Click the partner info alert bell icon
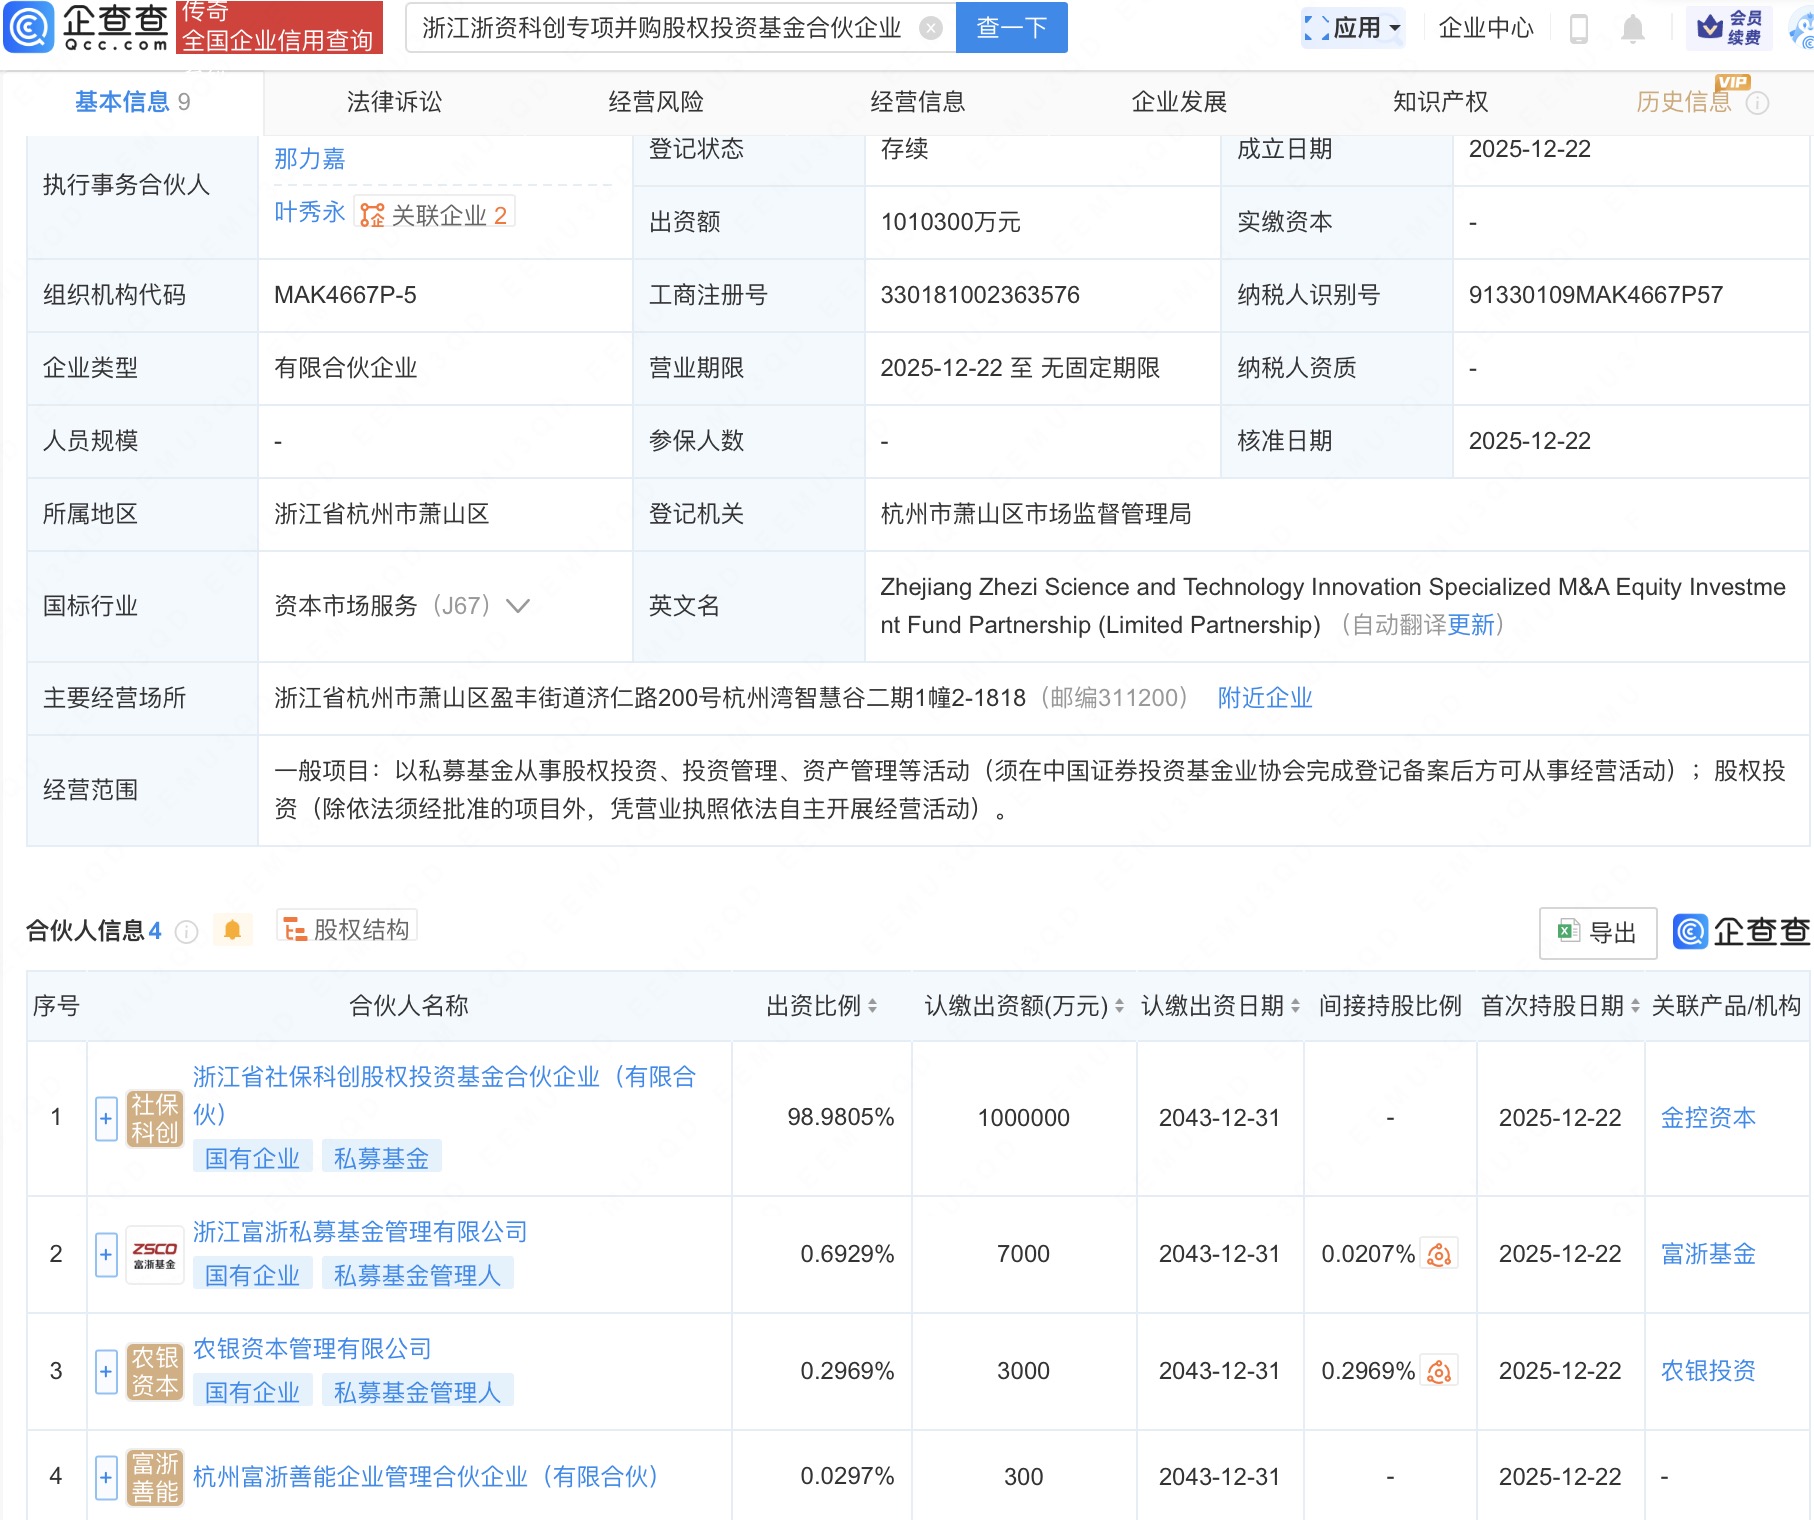Screen dimensions: 1814x1520 pos(232,931)
